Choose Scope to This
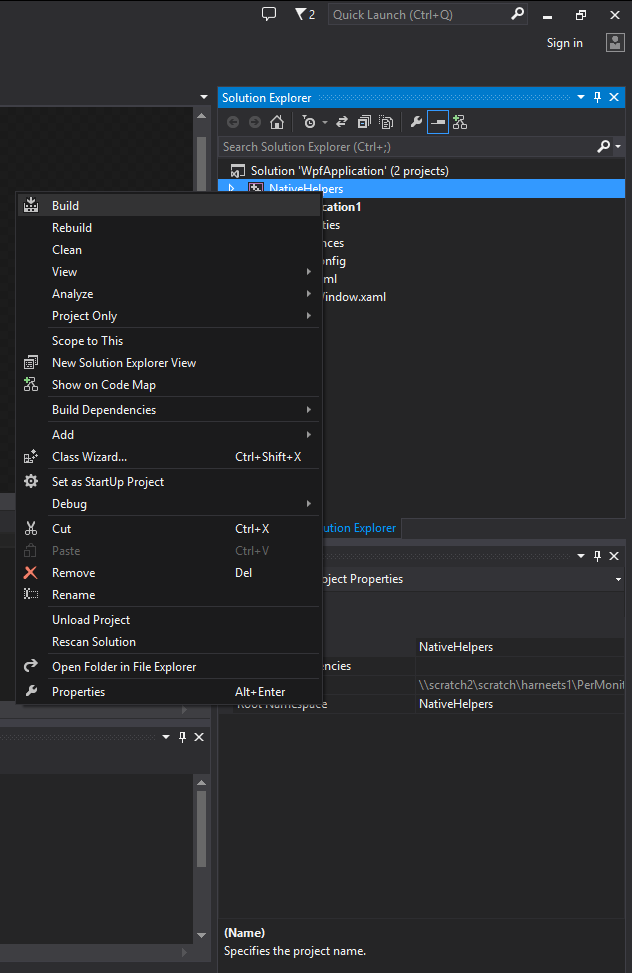 (x=168, y=341)
